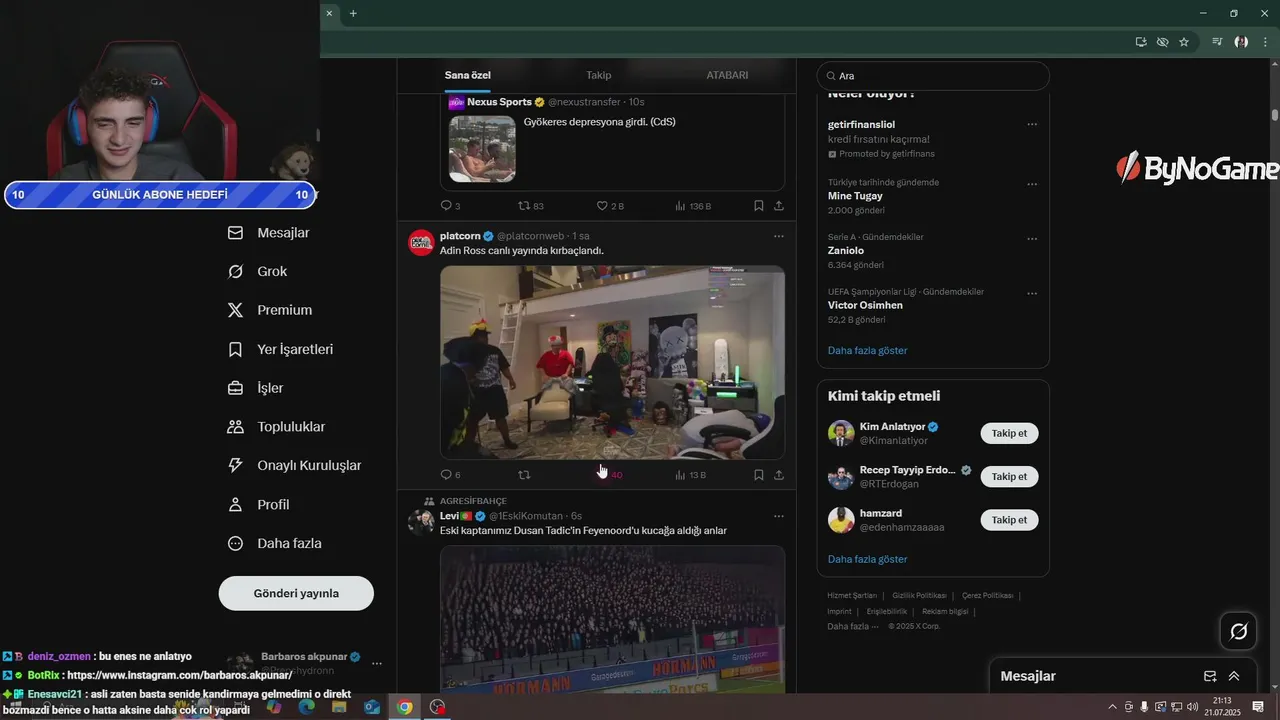Open Gizlilik Politikası footer link
The height and width of the screenshot is (720, 1280).
920,596
